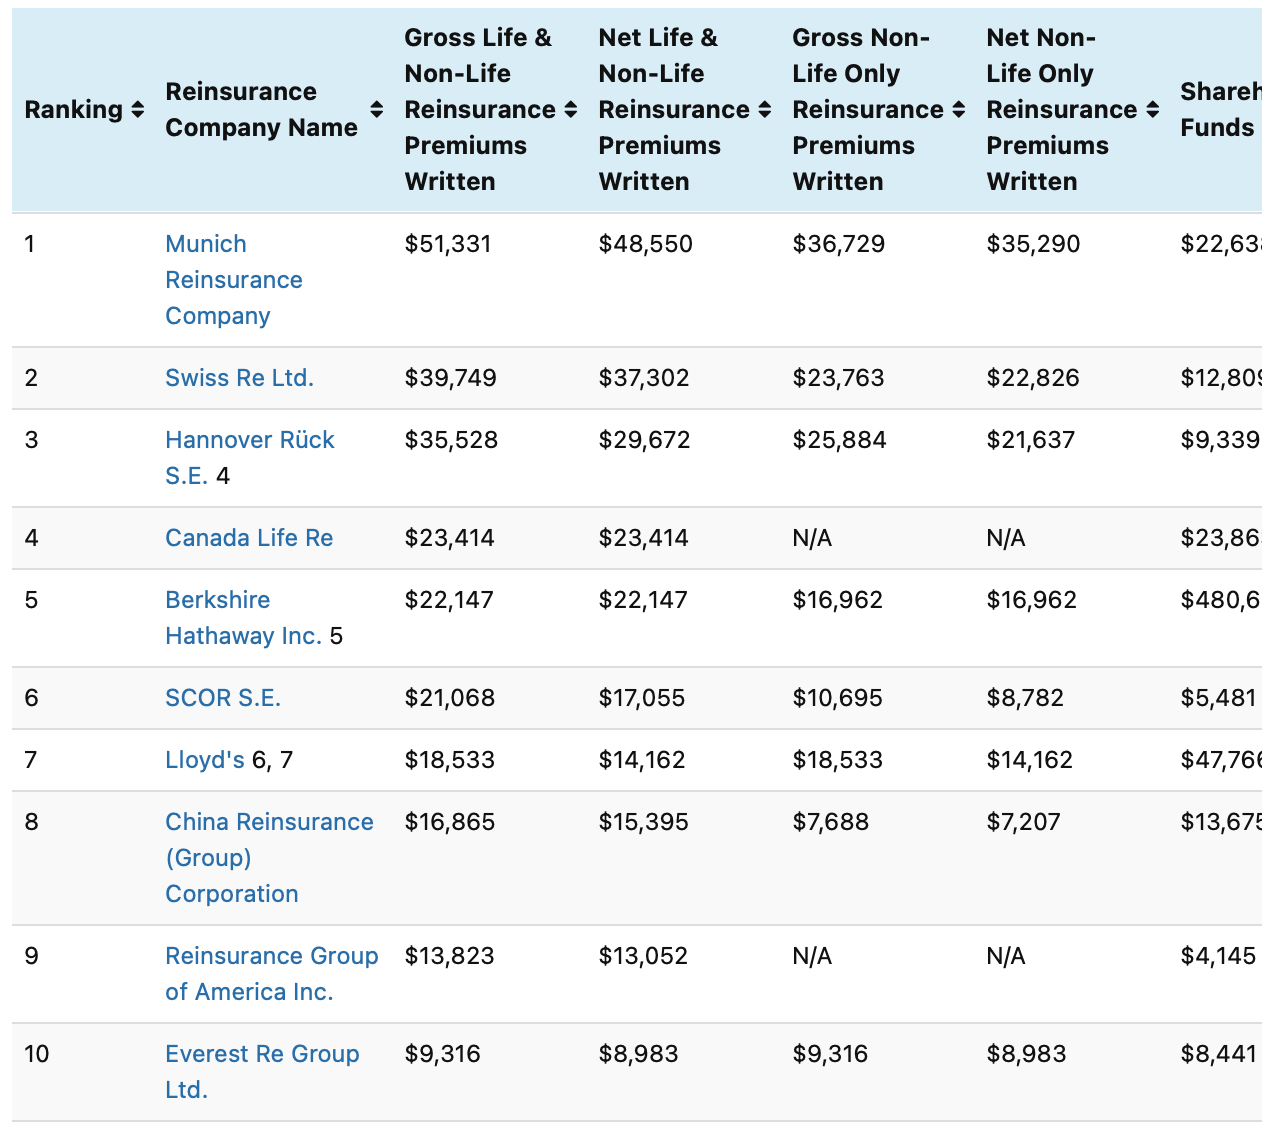Sort by Gross Life & Non-Life Premiums
The width and height of the screenshot is (1276, 1130).
pyautogui.click(x=571, y=110)
